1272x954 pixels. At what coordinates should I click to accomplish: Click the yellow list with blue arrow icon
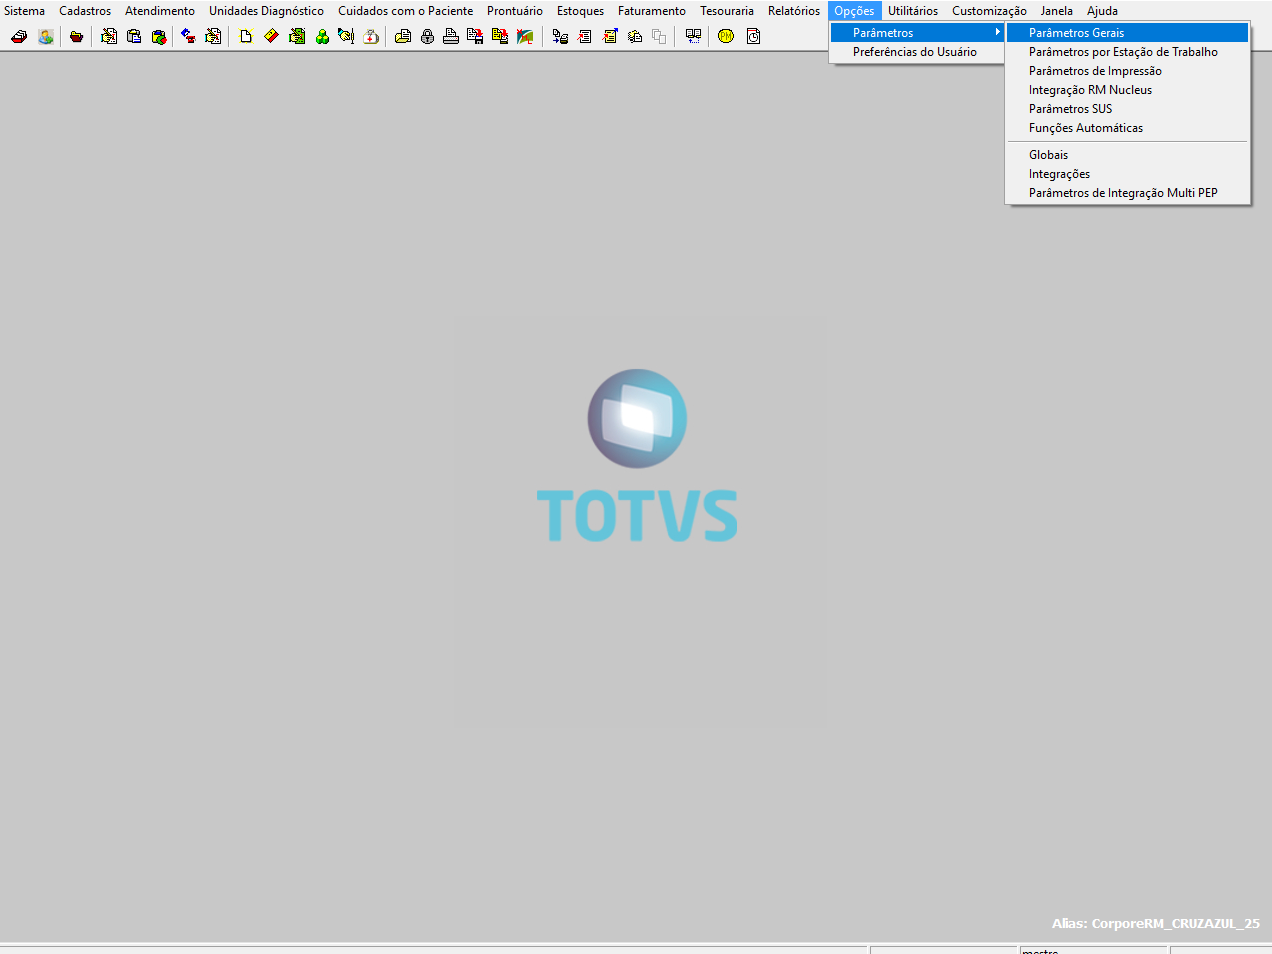tap(610, 36)
